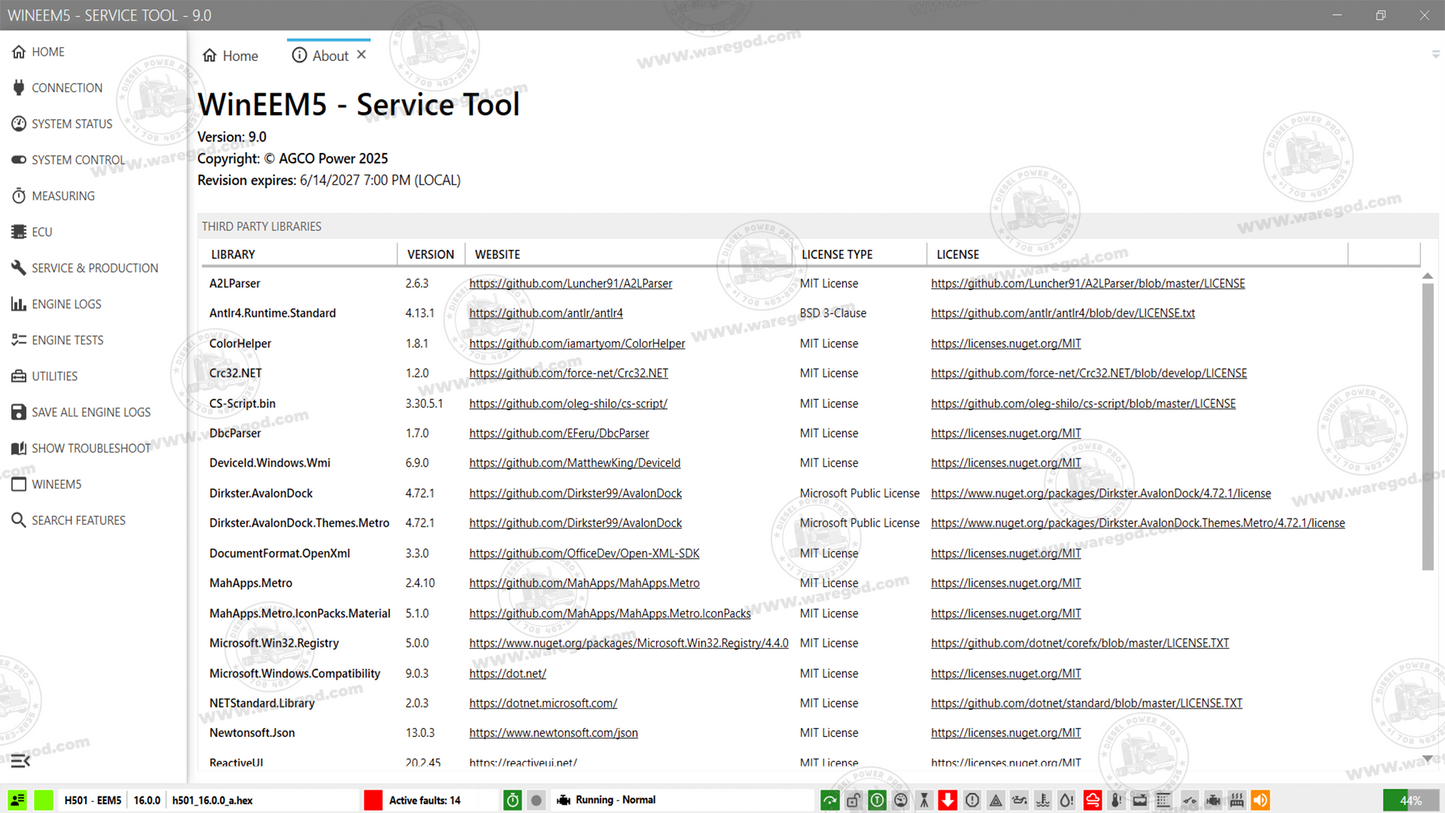Open the SYSTEM STATUS sidebar section
This screenshot has height=813, width=1445.
click(72, 123)
